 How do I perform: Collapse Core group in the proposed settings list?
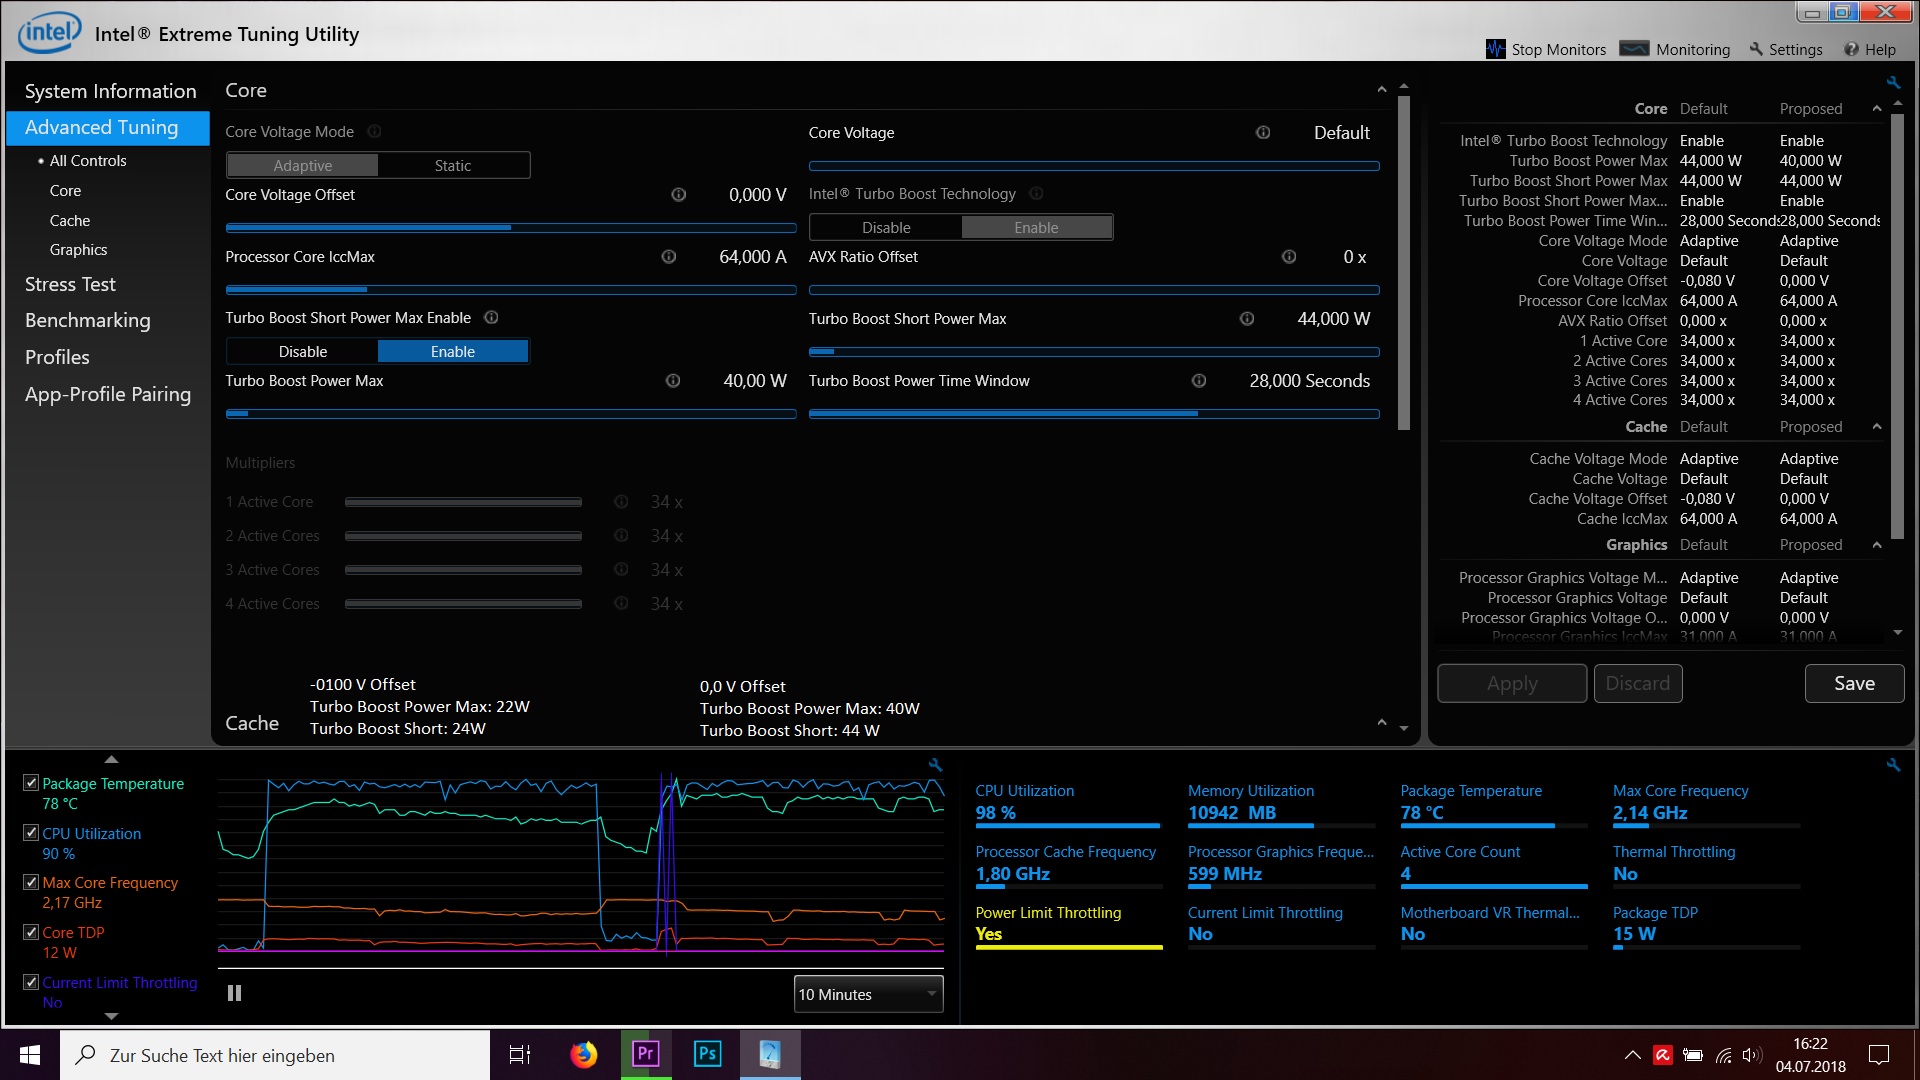(1876, 108)
